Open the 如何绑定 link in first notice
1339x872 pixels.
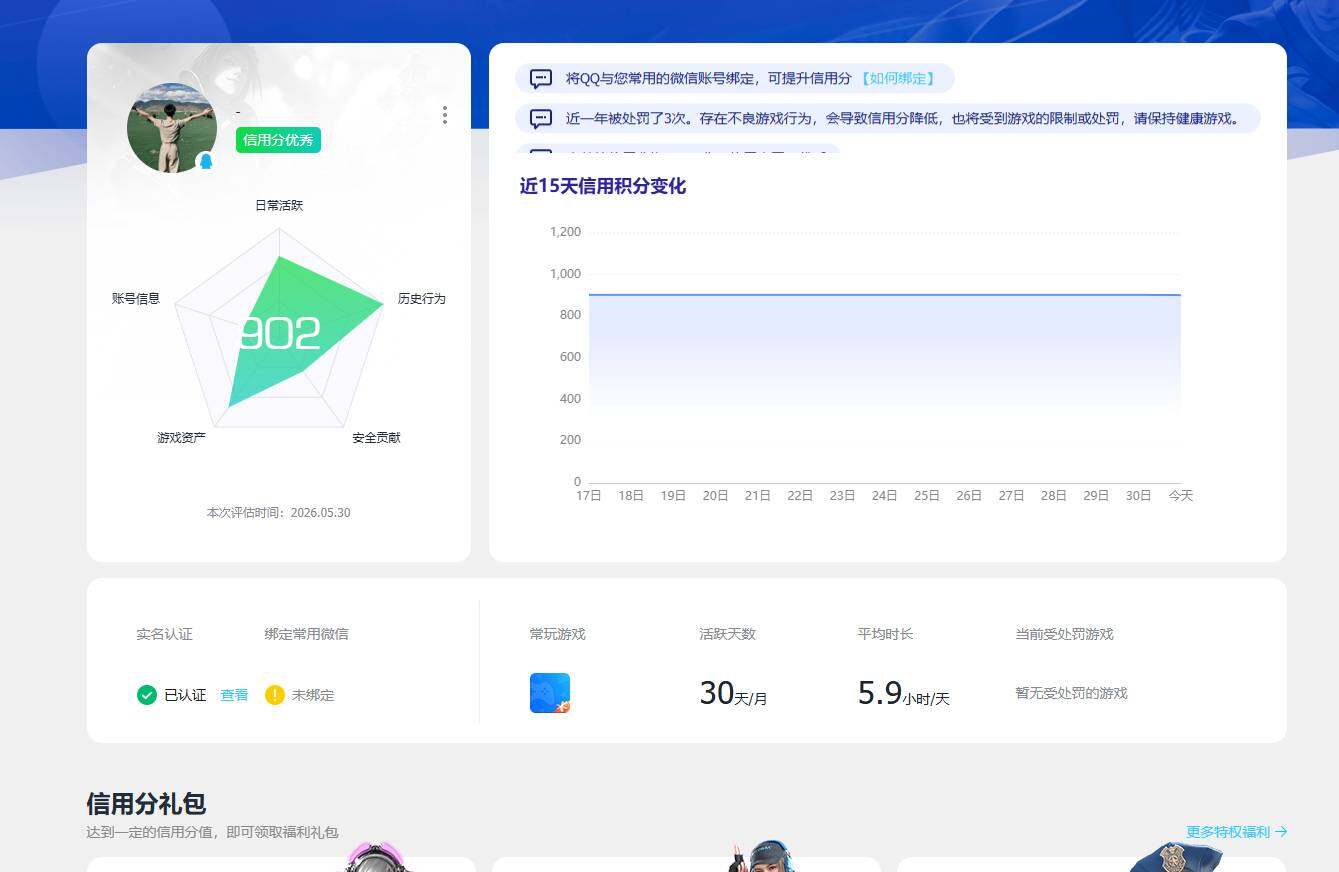898,78
